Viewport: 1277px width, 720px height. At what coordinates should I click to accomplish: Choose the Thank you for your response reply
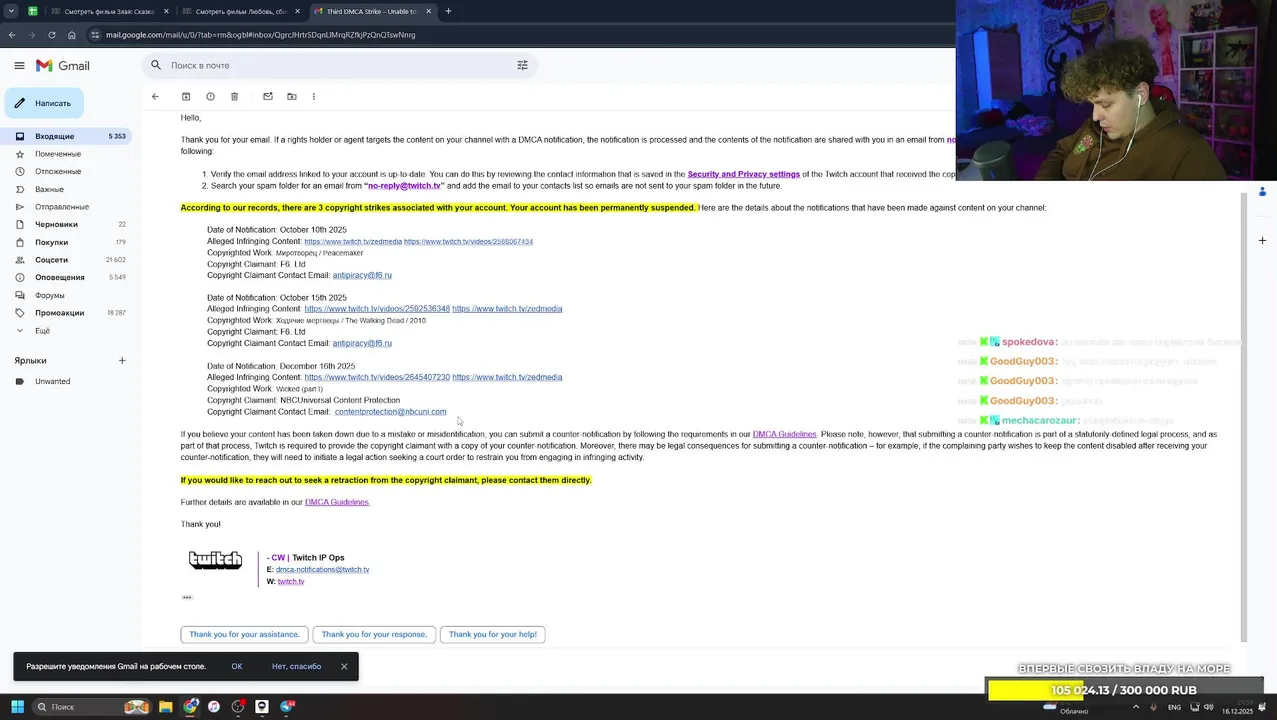click(x=374, y=634)
